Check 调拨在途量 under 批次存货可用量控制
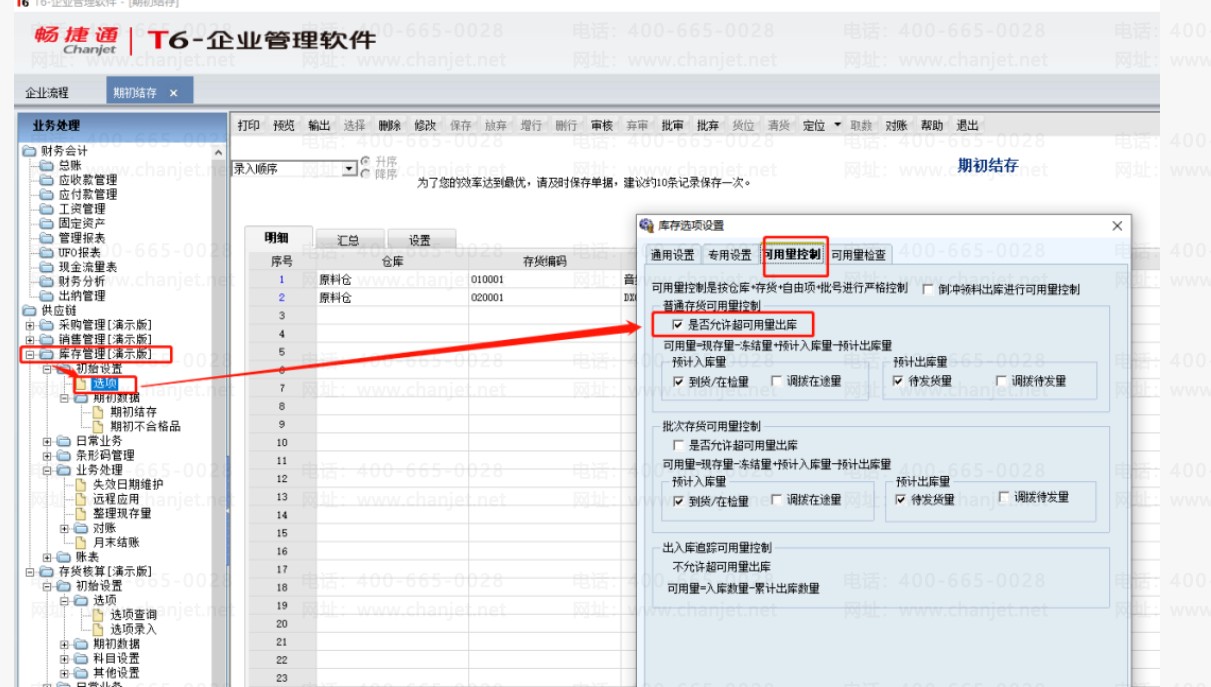 (x=776, y=500)
